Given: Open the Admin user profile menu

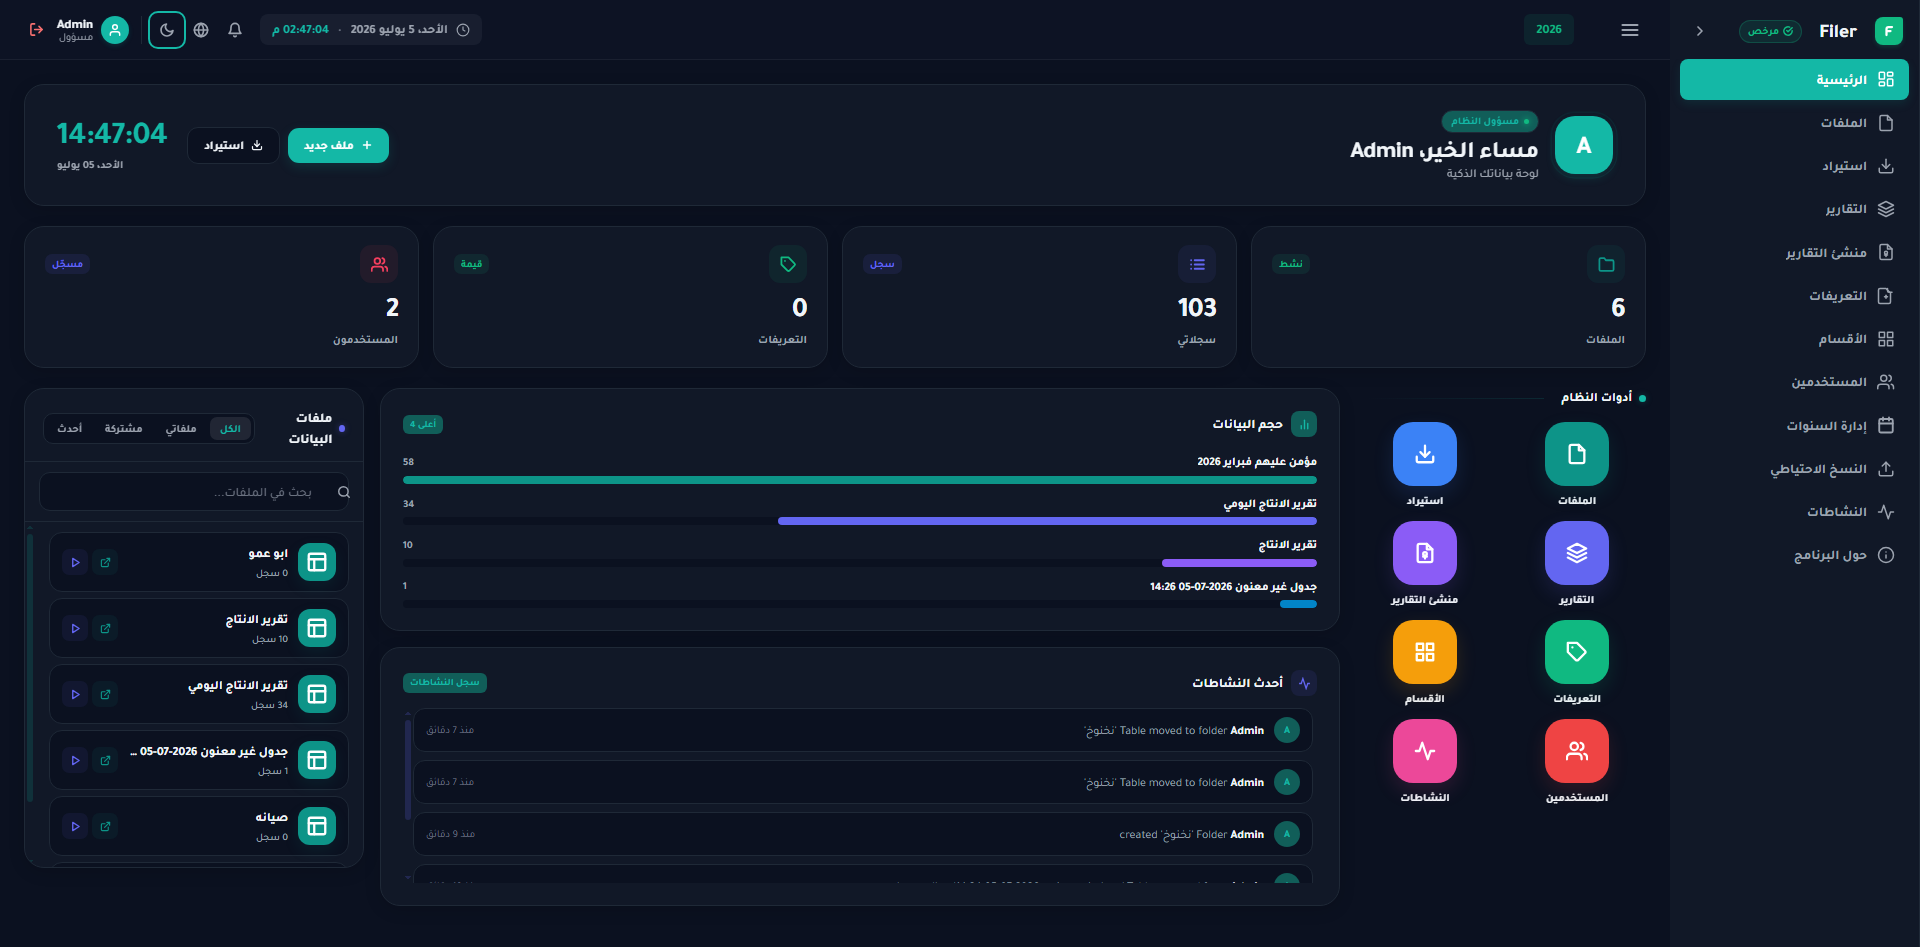Looking at the screenshot, I should tap(92, 30).
